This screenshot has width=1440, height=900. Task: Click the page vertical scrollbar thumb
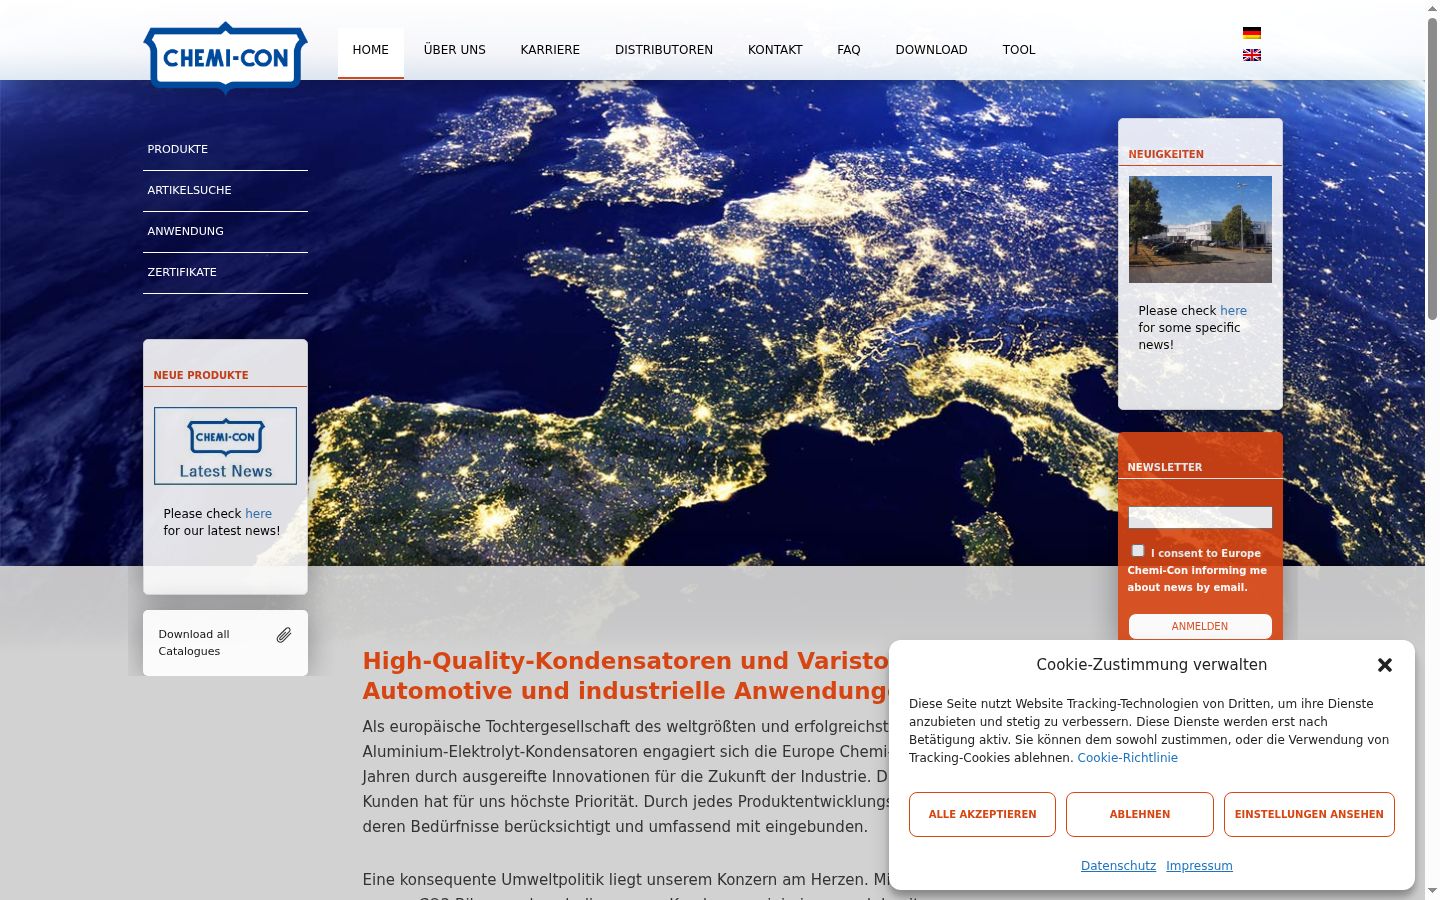1432,170
